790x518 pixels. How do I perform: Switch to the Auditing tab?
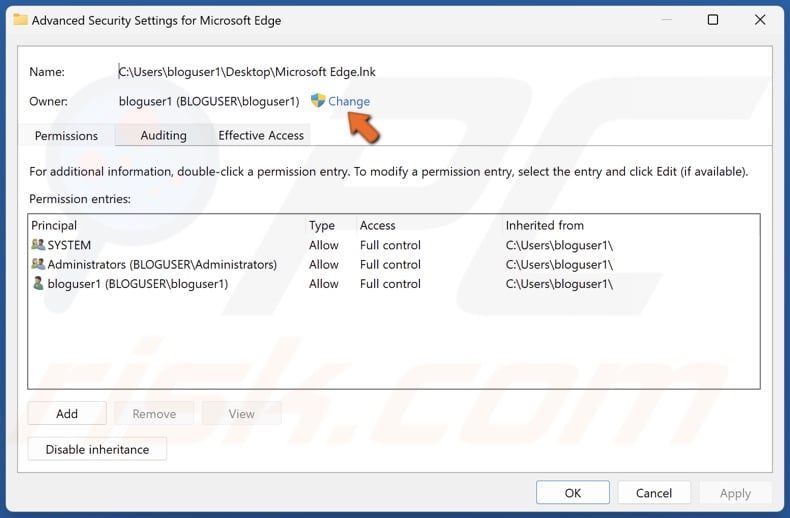[x=163, y=135]
